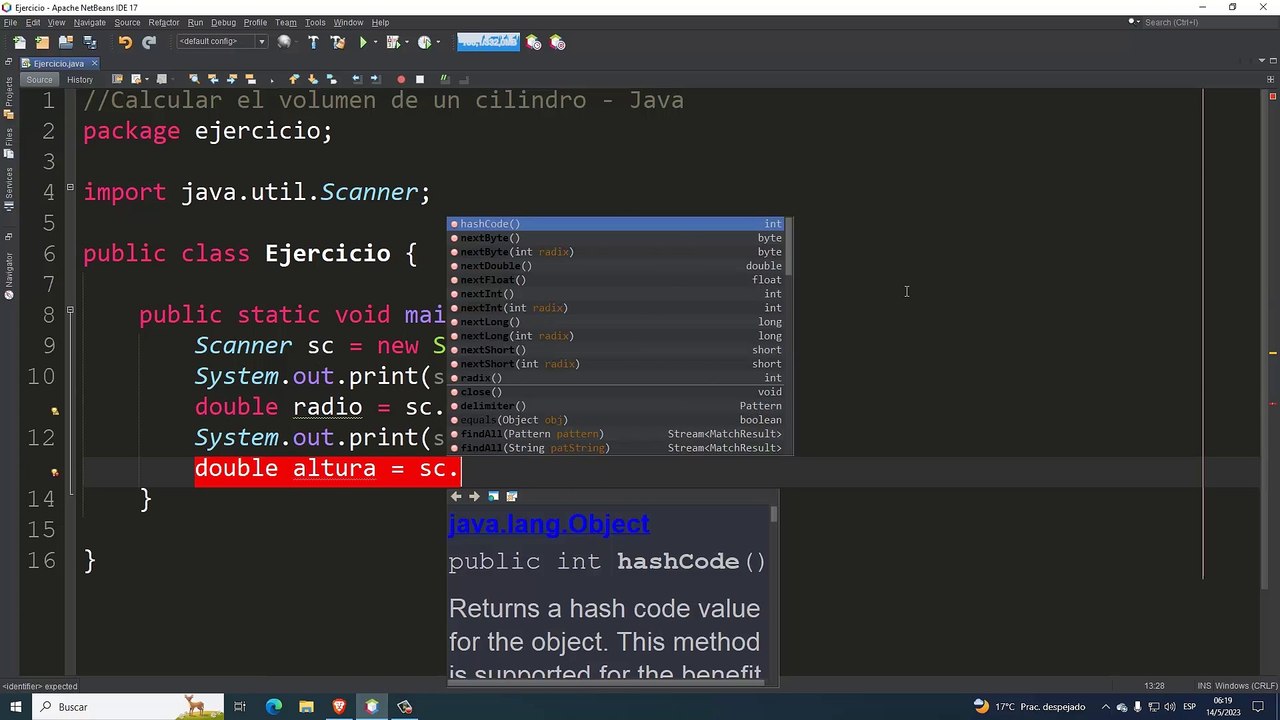Shift line left icon
This screenshot has height=720, width=1280.
point(357,79)
